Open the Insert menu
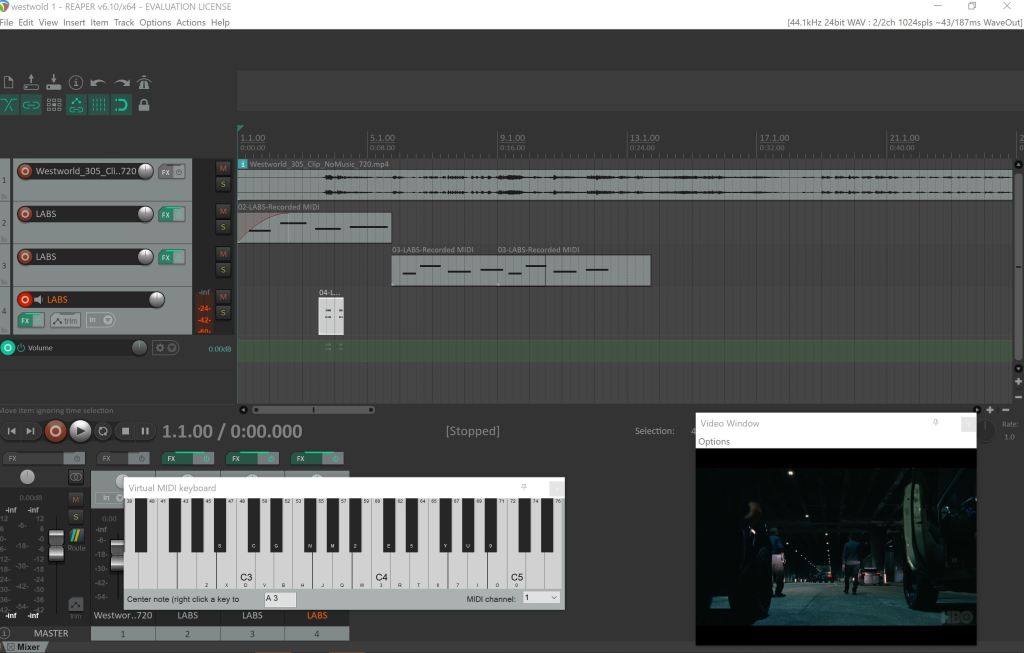This screenshot has height=653, width=1024. [74, 22]
